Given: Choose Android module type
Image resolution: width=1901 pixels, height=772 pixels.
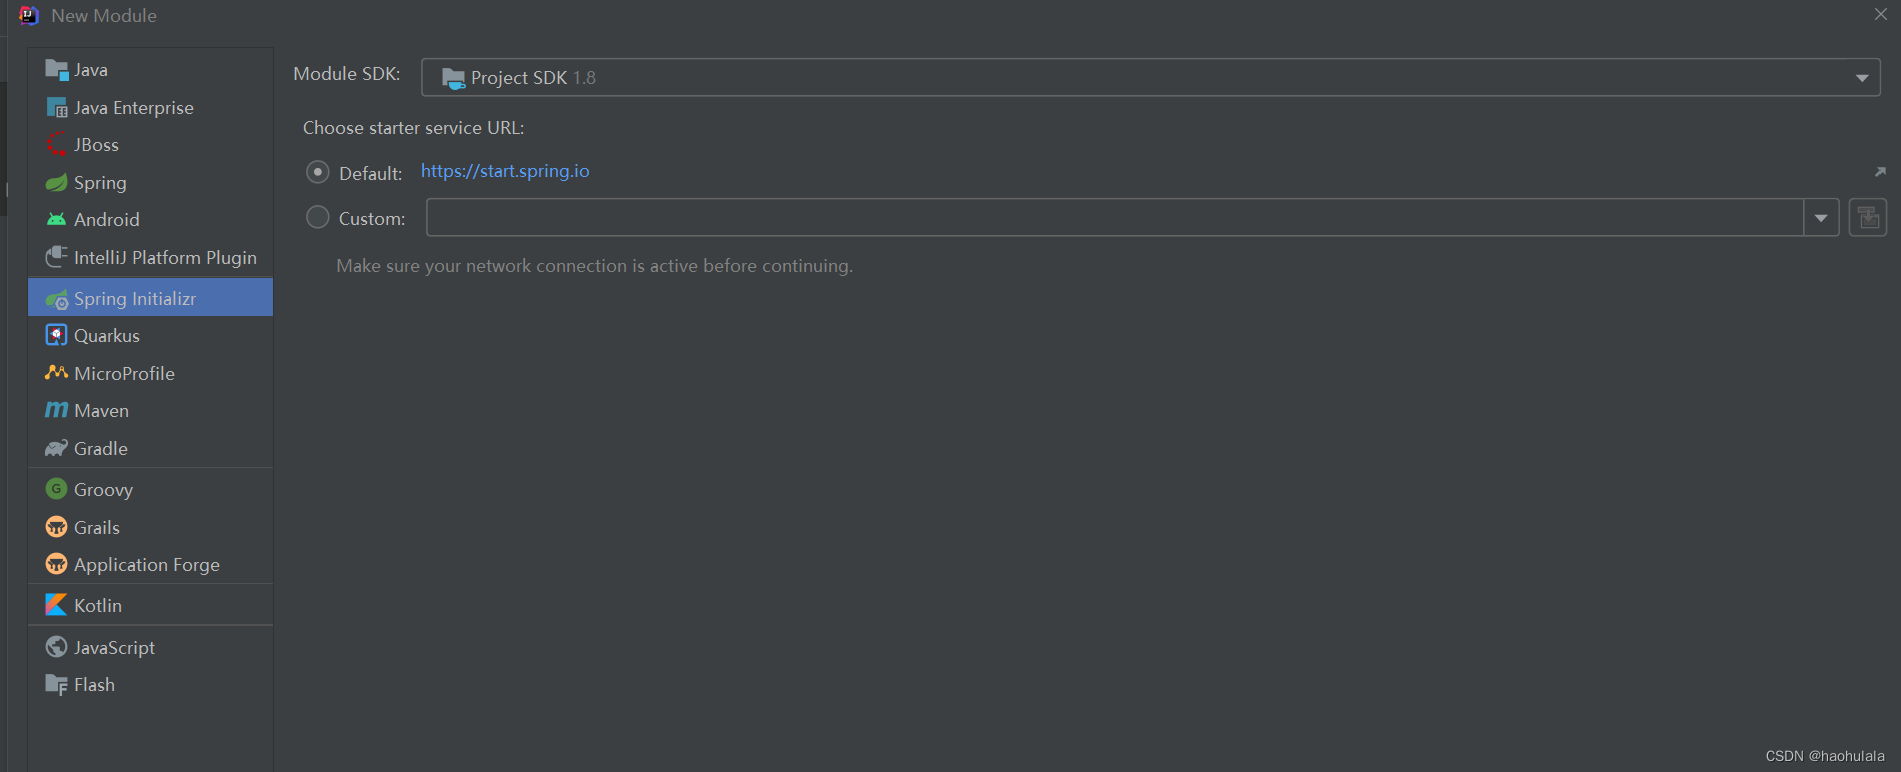Looking at the screenshot, I should [150, 219].
